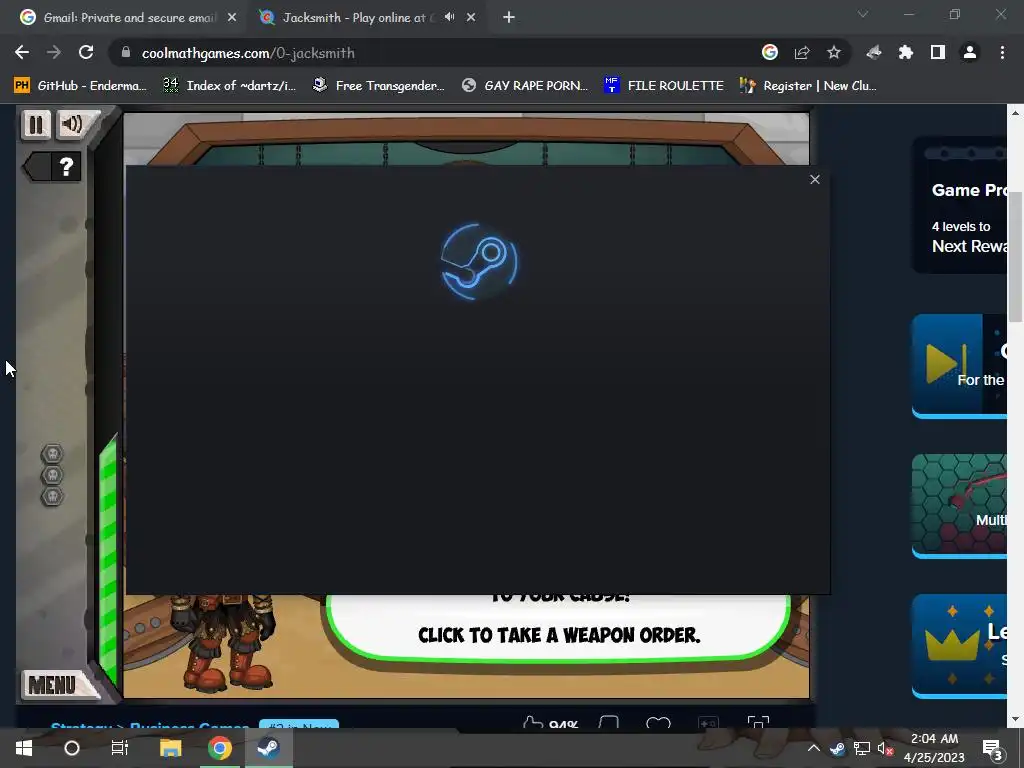
Task: Open File Explorer from the taskbar
Action: click(x=170, y=748)
